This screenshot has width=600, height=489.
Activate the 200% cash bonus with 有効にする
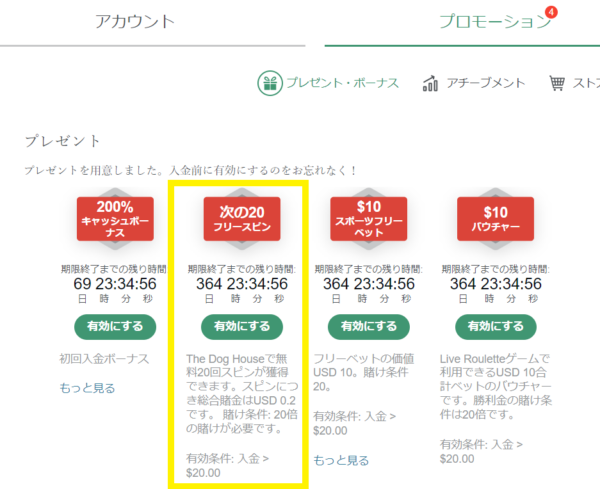point(115,327)
